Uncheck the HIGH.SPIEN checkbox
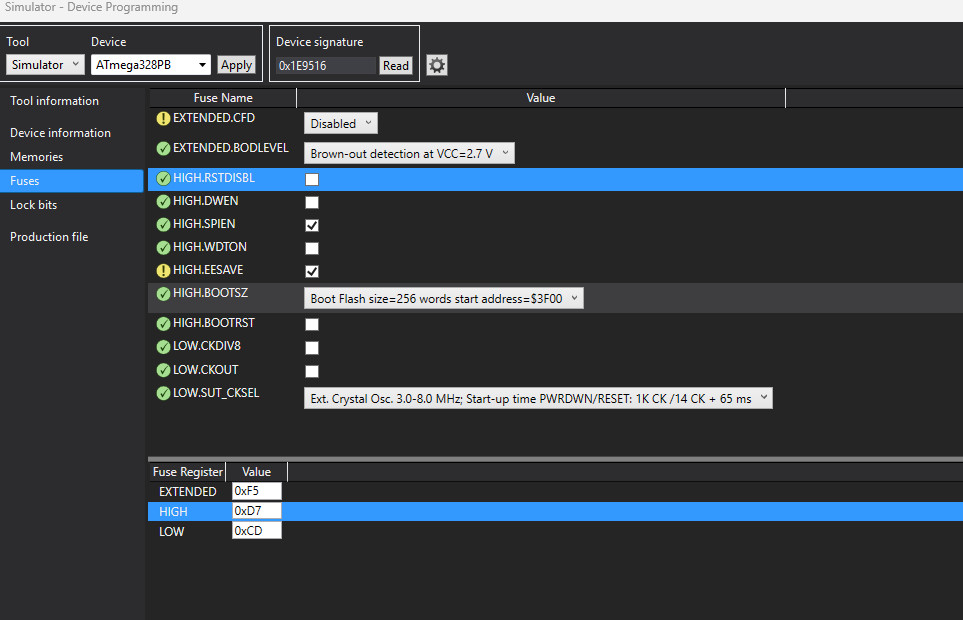963x620 pixels. coord(312,226)
